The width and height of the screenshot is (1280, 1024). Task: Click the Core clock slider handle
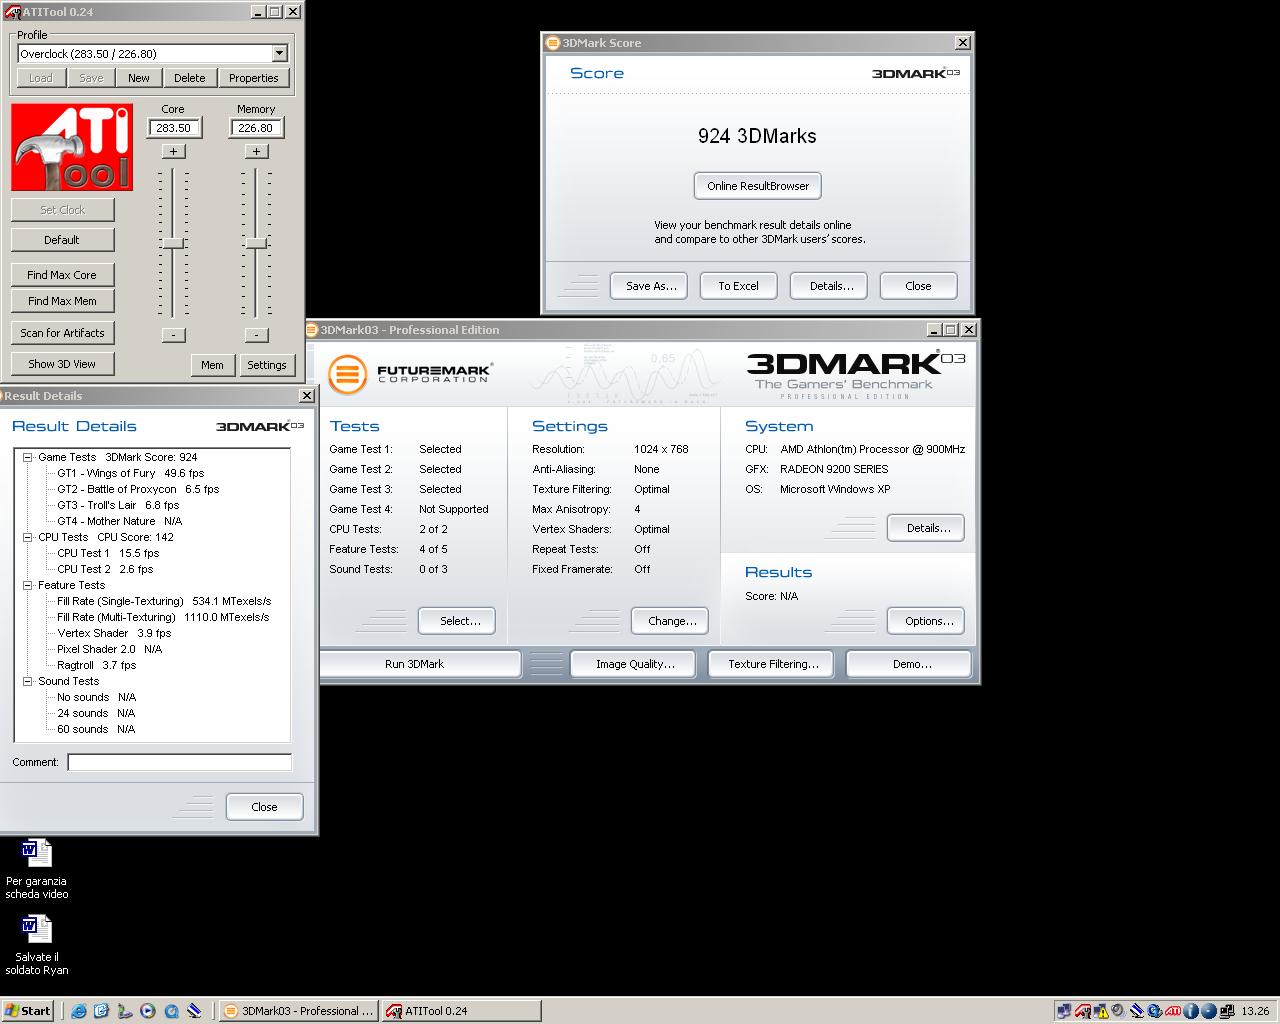(173, 243)
